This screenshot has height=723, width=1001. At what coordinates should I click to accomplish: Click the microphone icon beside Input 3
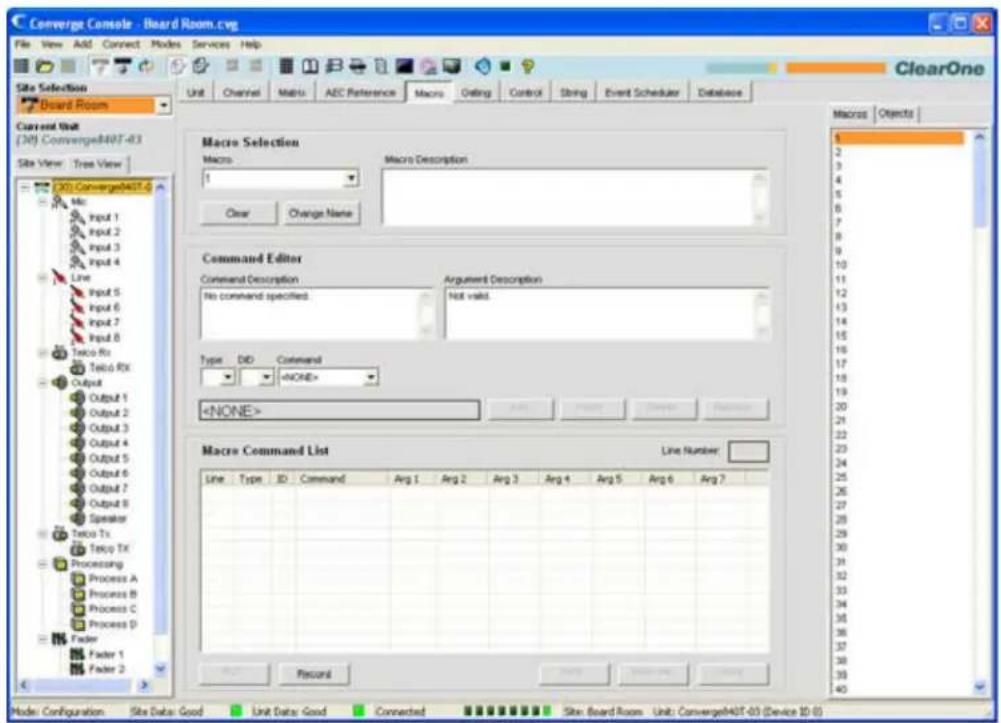pos(77,247)
